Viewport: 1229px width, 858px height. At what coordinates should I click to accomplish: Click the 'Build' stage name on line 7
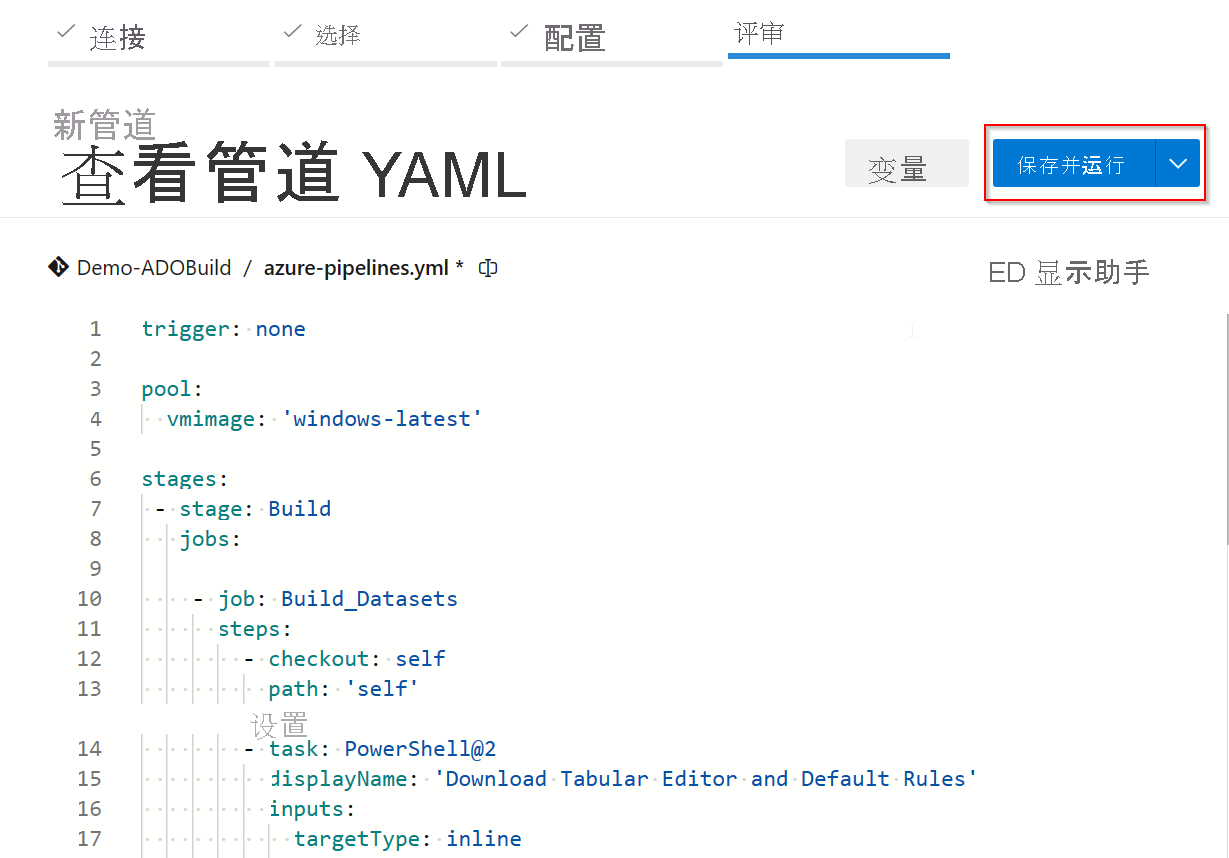point(300,509)
